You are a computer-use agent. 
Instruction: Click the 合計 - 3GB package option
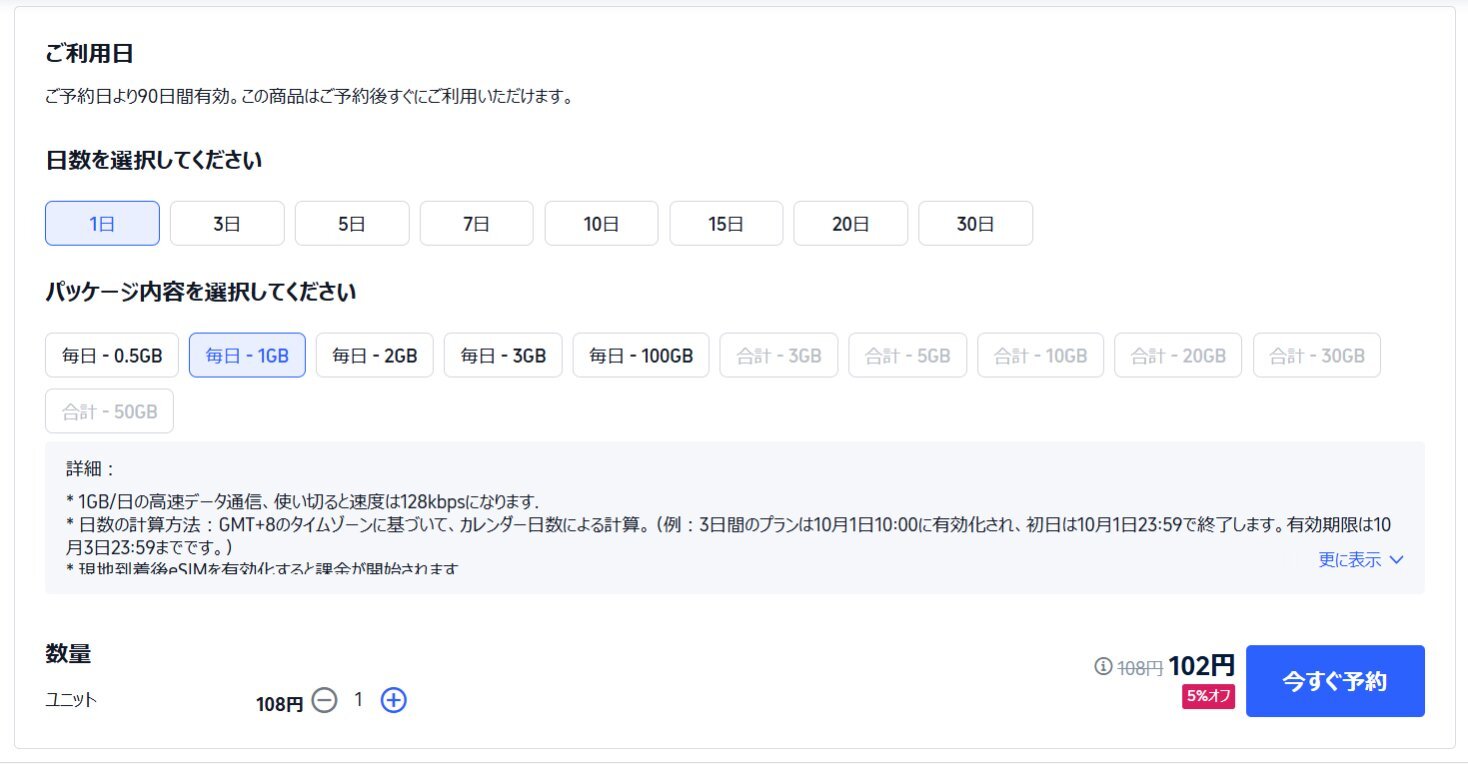(779, 355)
